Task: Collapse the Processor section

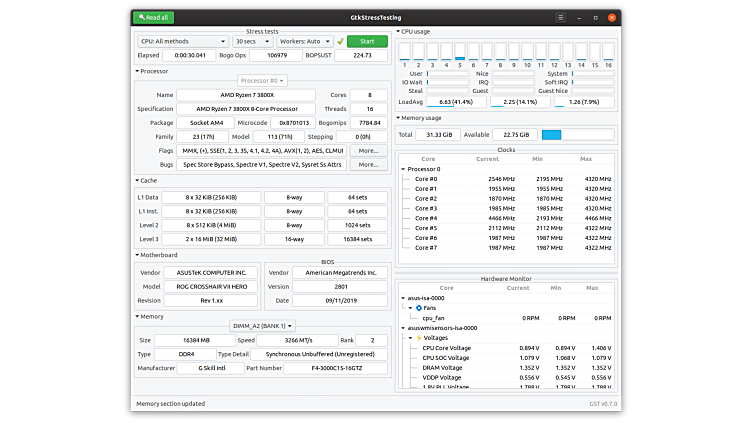Action: (137, 71)
